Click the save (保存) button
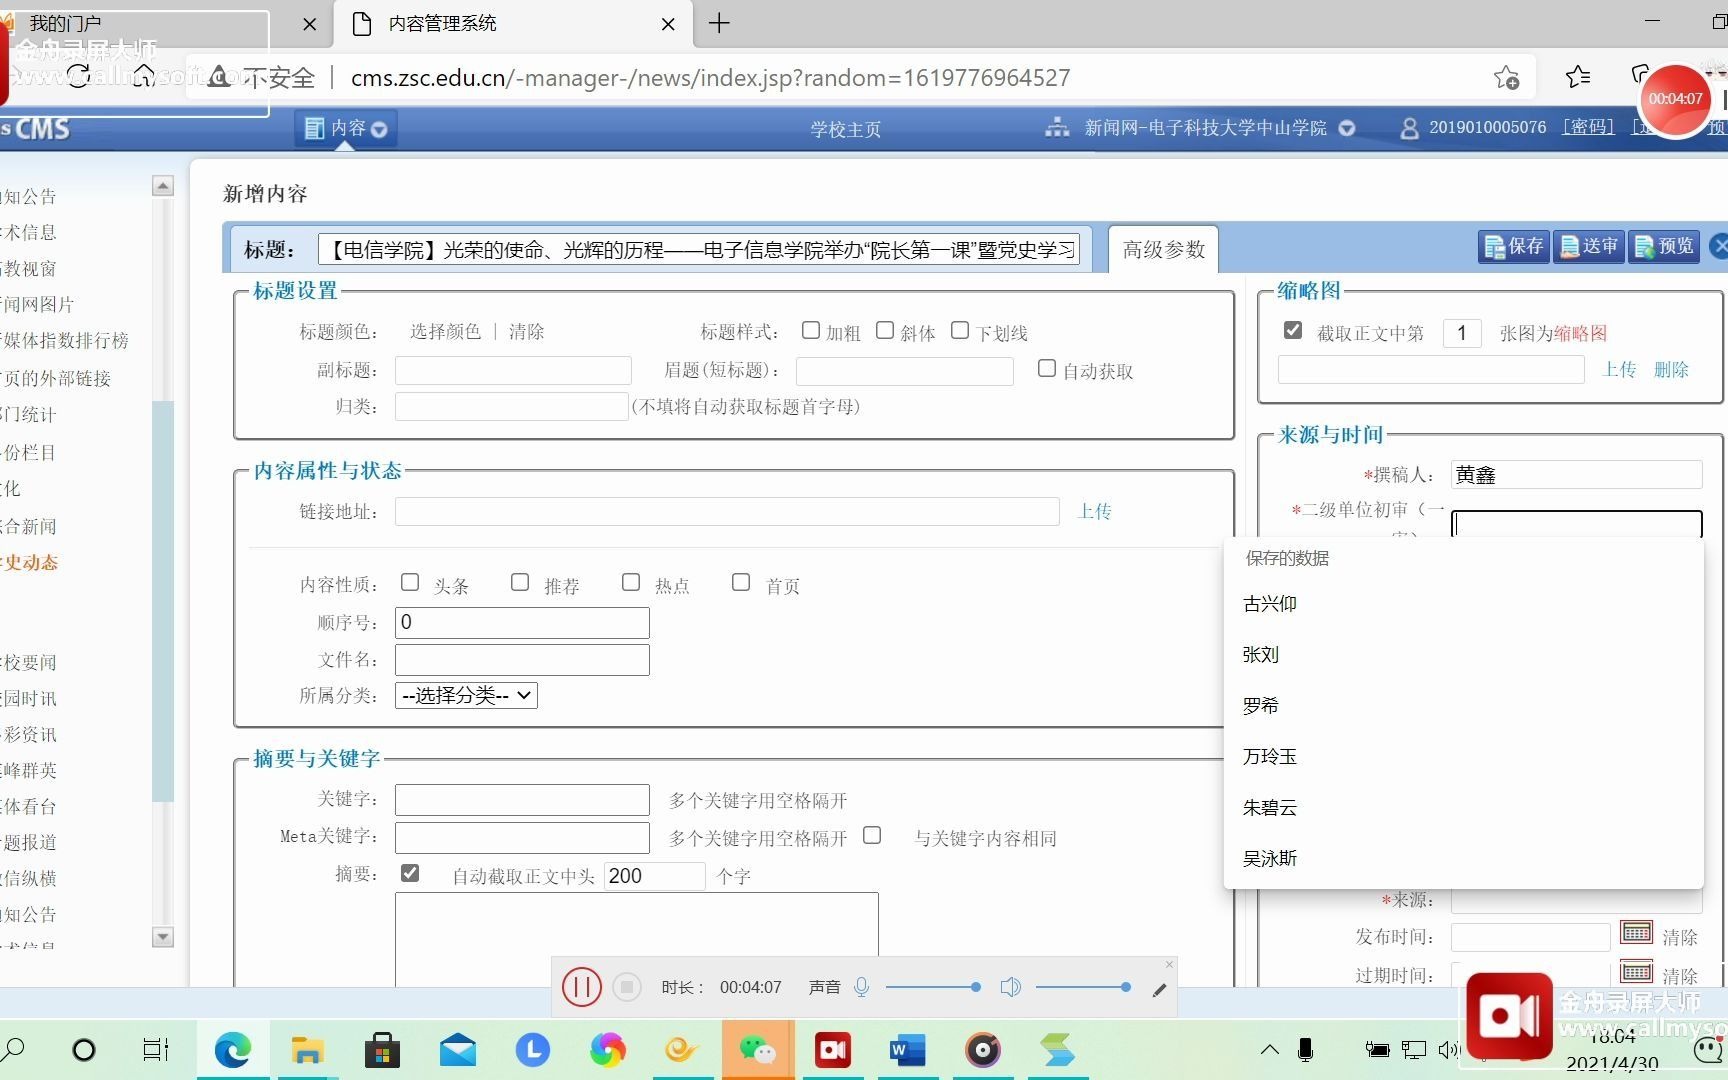1728x1080 pixels. [x=1514, y=246]
